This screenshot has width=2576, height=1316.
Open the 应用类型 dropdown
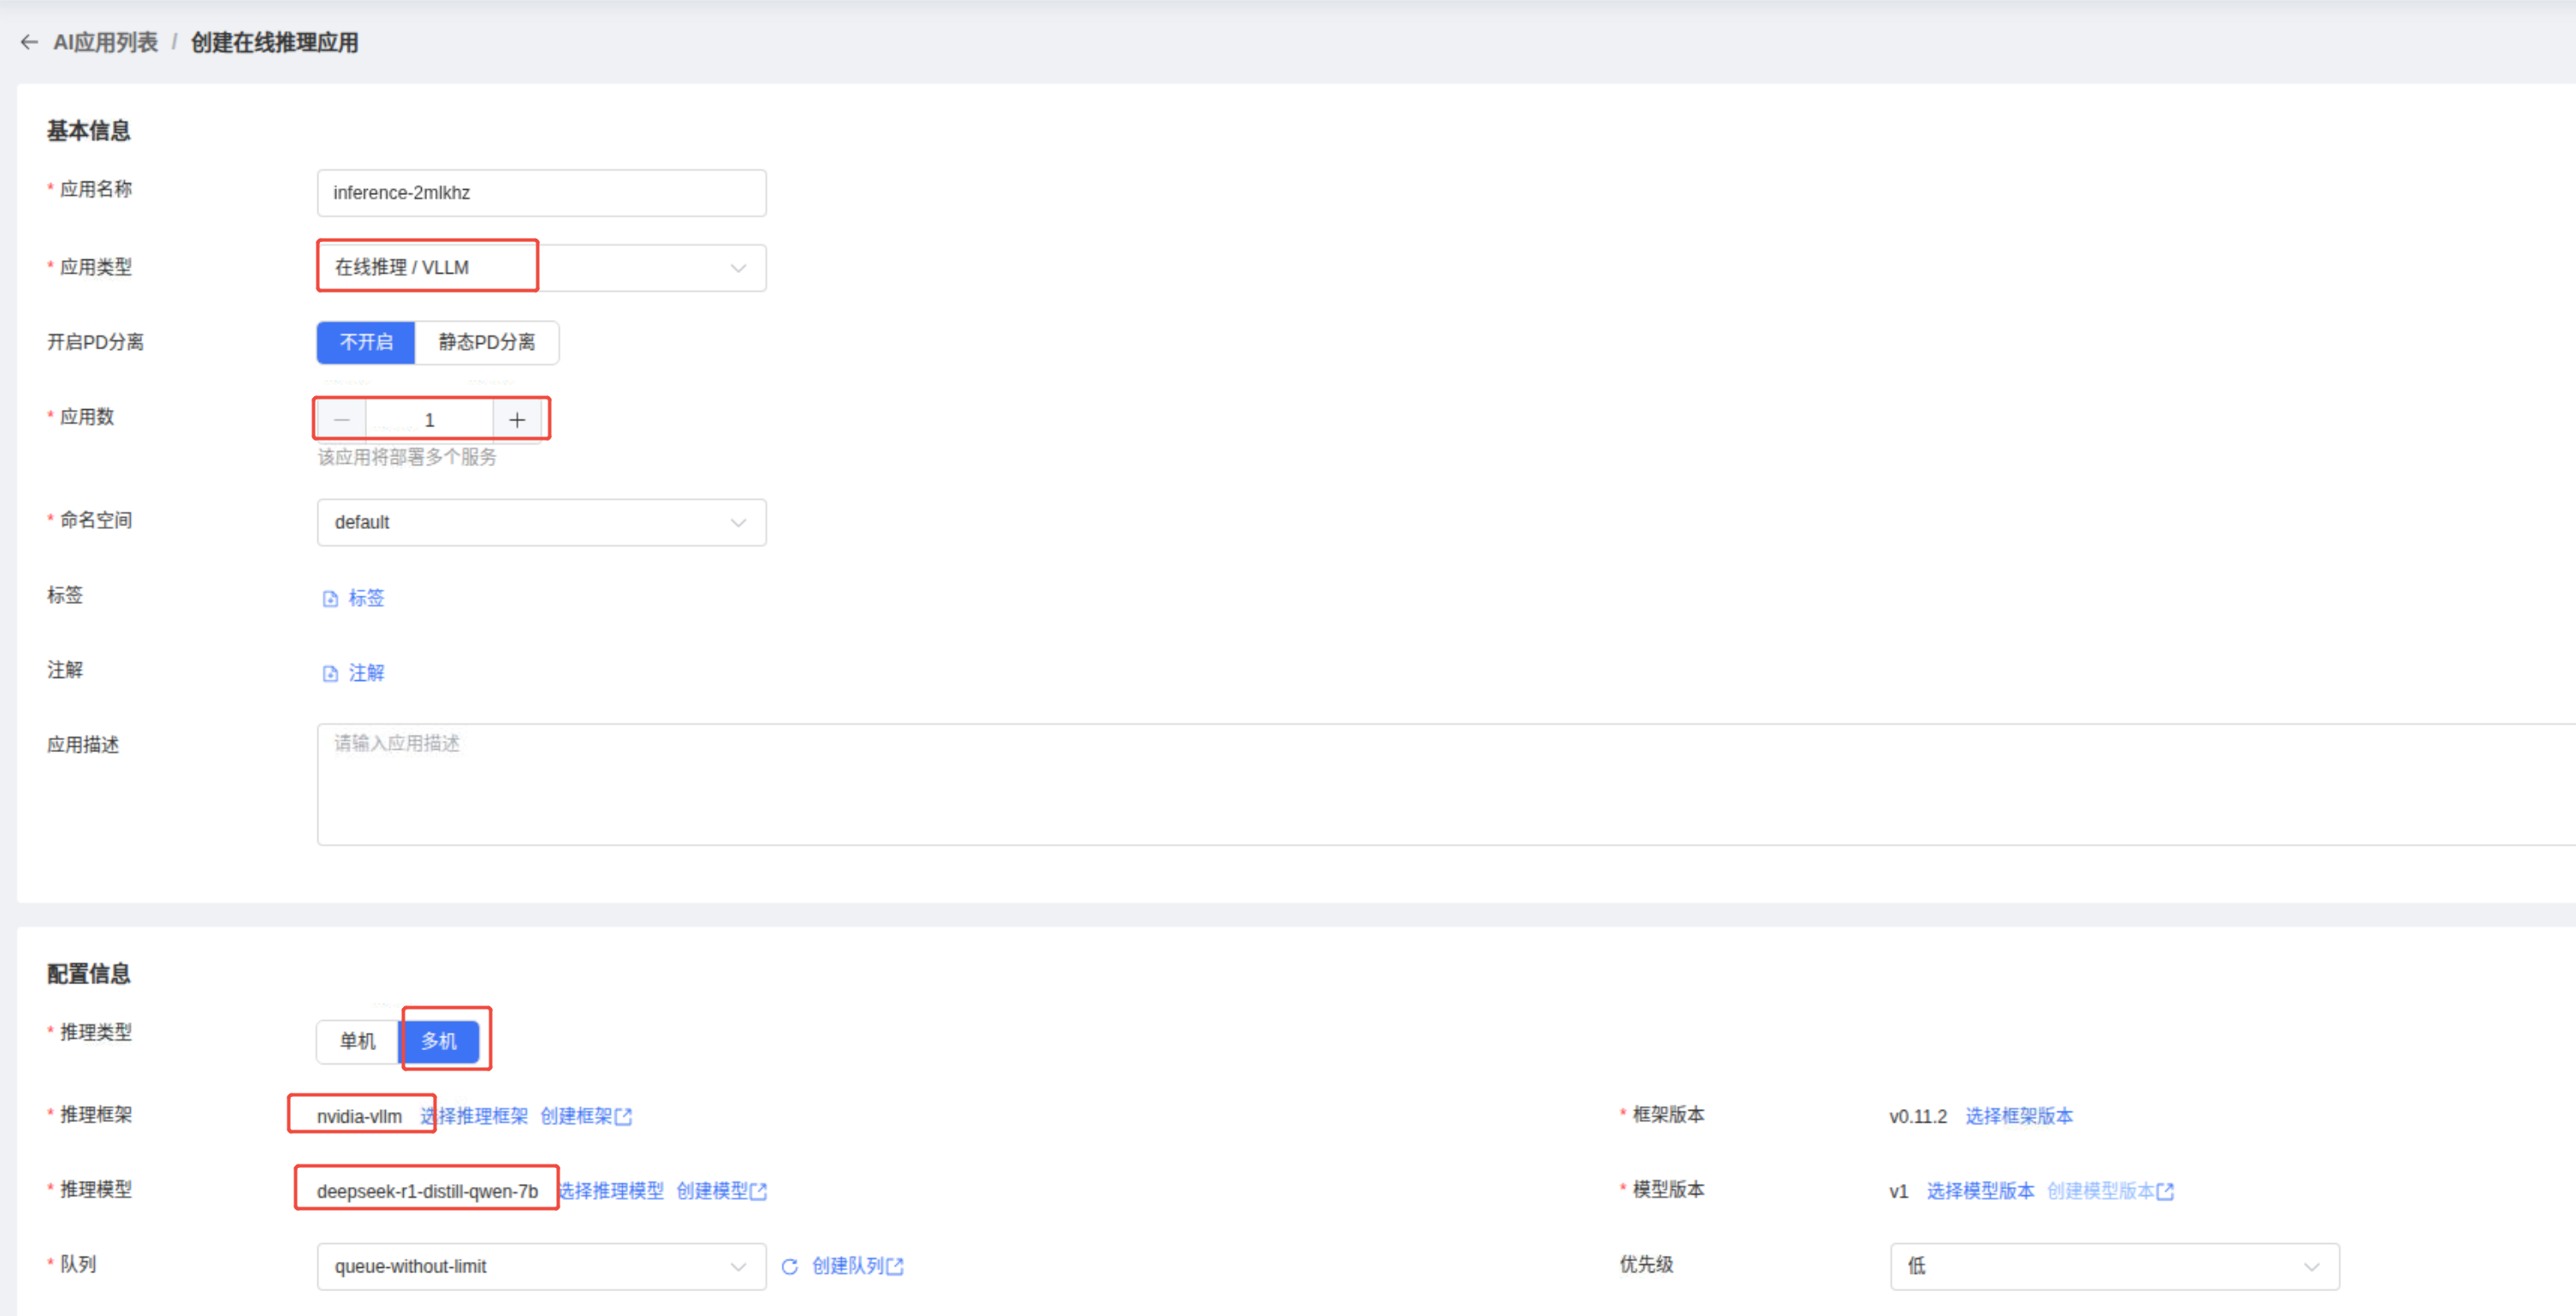(541, 268)
